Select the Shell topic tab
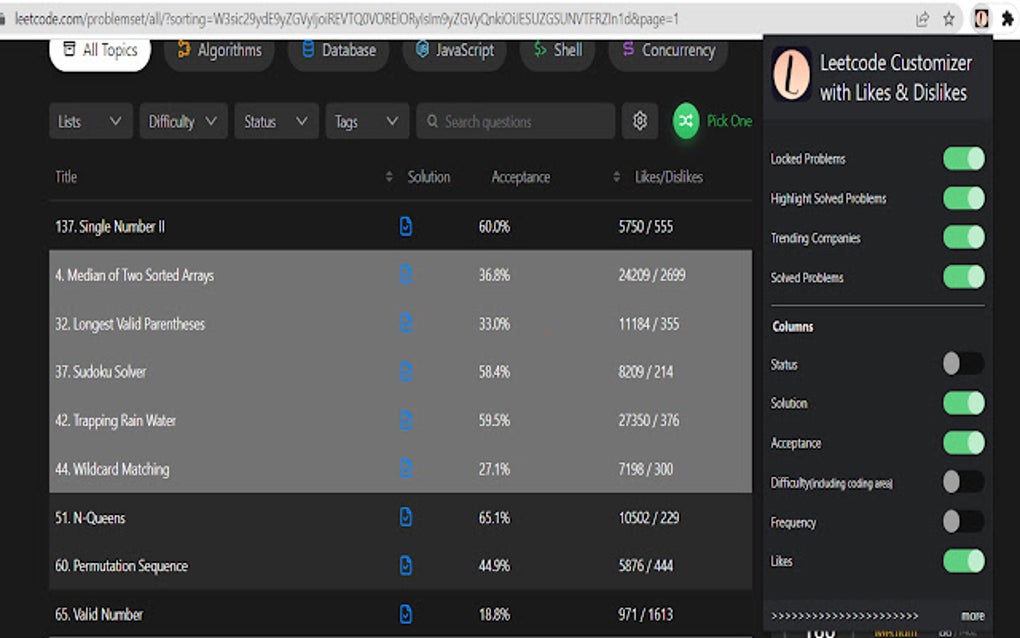Screen dimensions: 1020x638 pyautogui.click(x=557, y=51)
